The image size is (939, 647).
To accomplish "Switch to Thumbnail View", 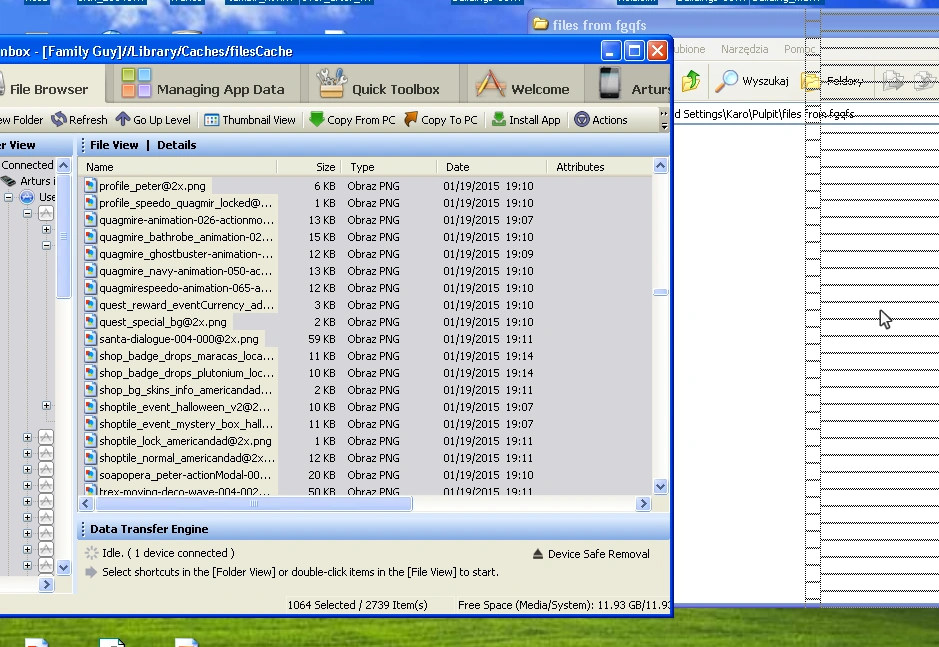I will tap(250, 120).
